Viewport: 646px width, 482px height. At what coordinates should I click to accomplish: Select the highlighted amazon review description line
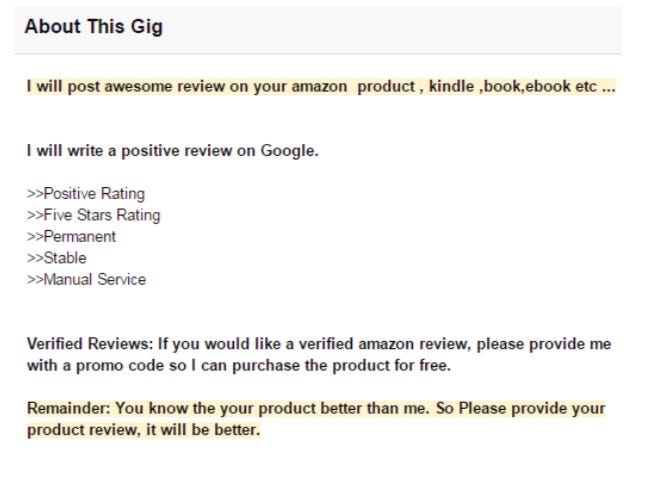321,87
